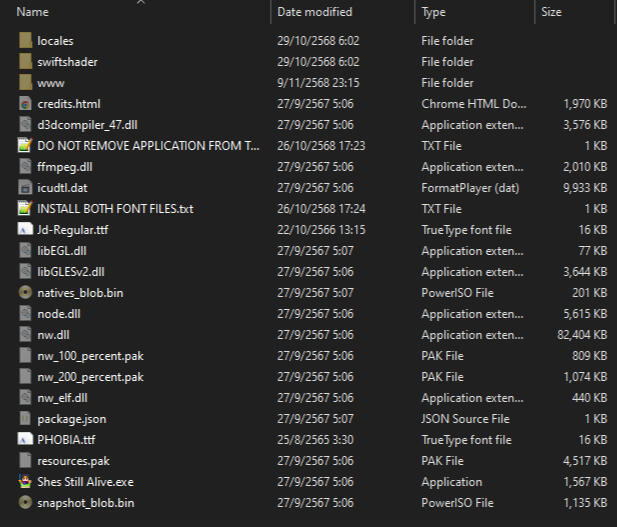617x527 pixels.
Task: Click the DO NOT REMOVE APPLICATION text file
Action: 147,146
